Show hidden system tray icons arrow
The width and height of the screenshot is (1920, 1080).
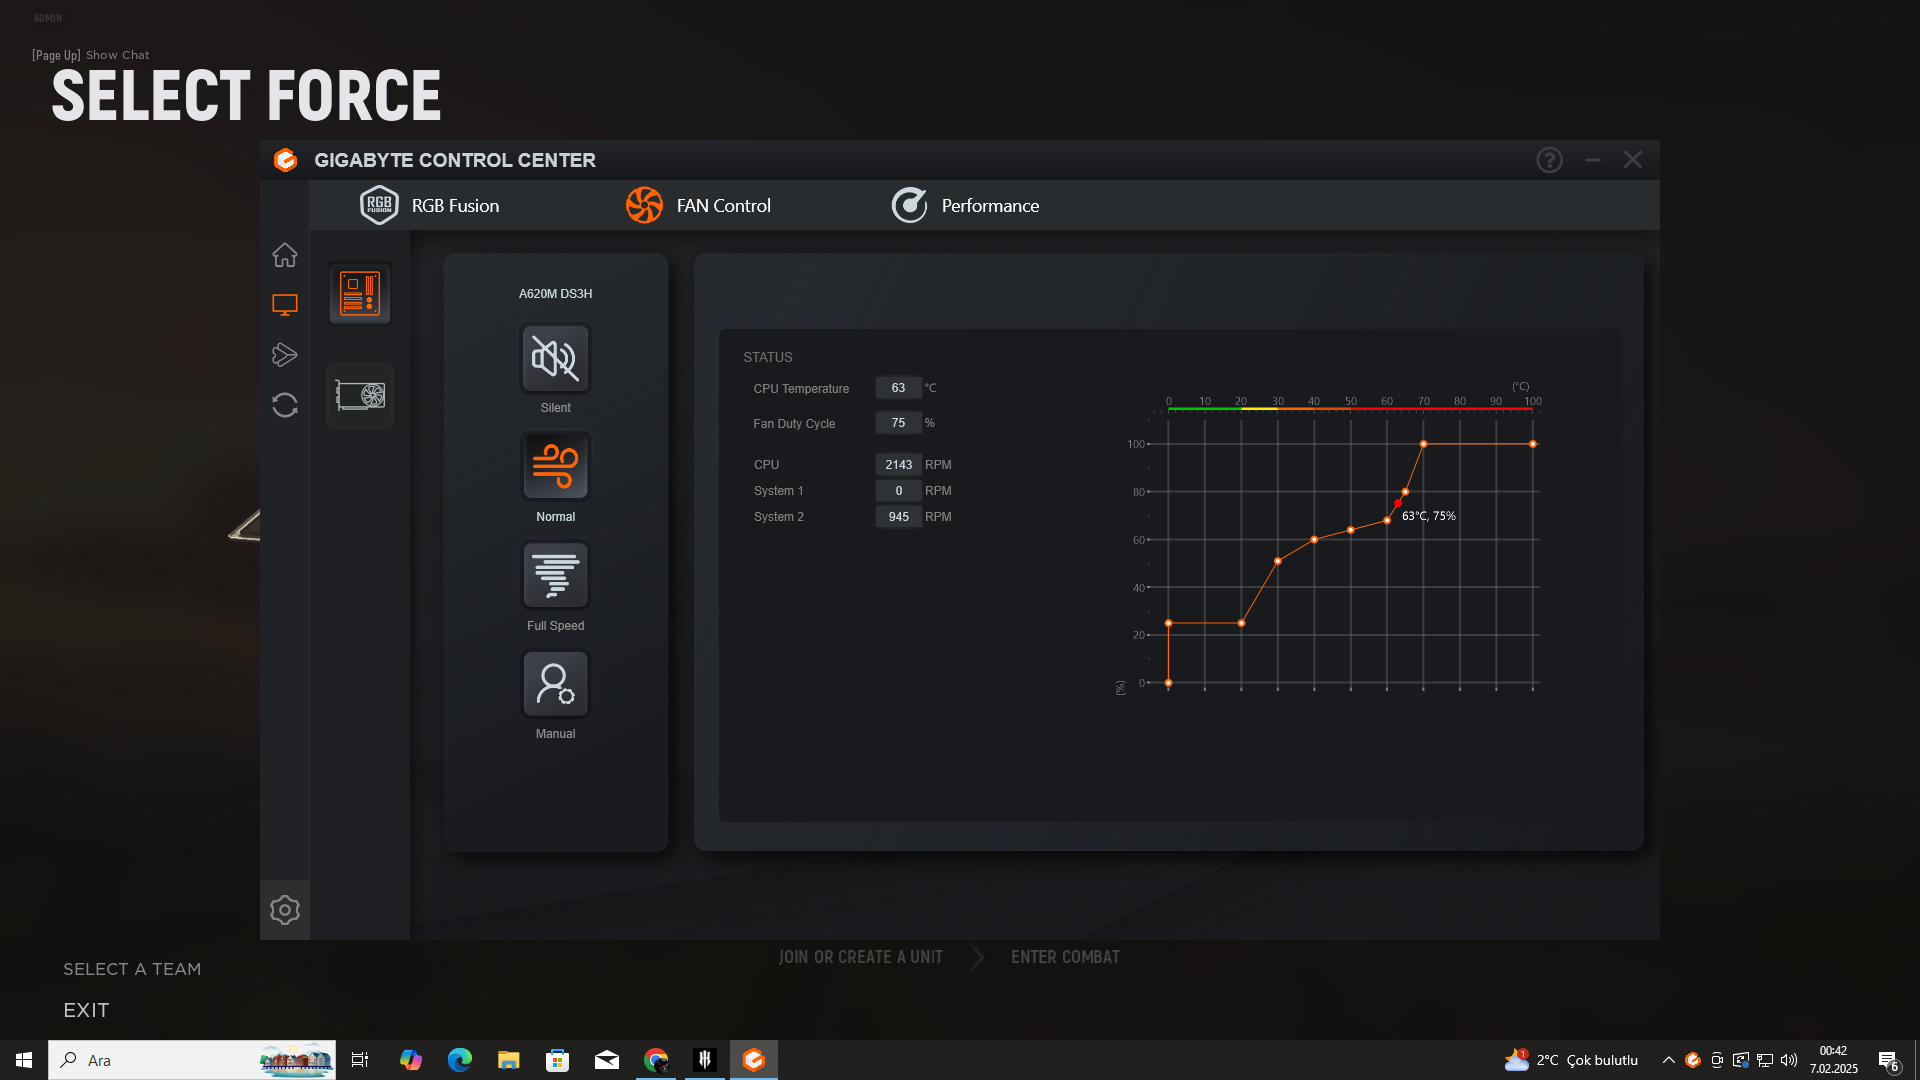(1668, 1060)
